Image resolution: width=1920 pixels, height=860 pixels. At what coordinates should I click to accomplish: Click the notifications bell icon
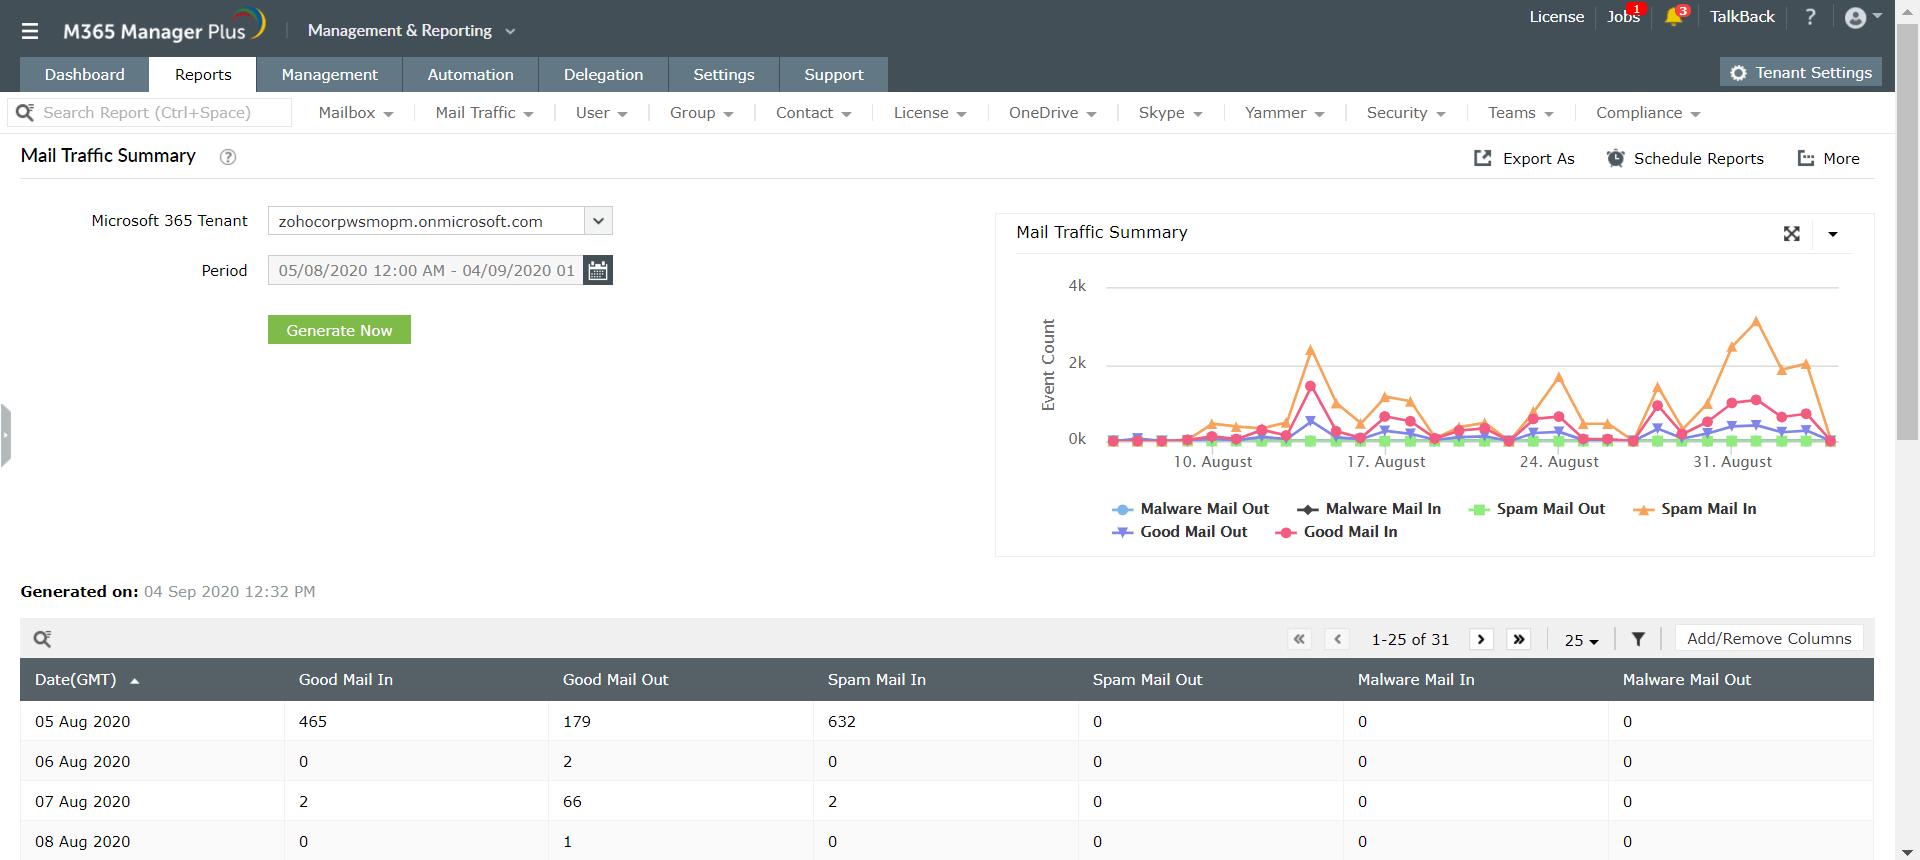pos(1673,17)
